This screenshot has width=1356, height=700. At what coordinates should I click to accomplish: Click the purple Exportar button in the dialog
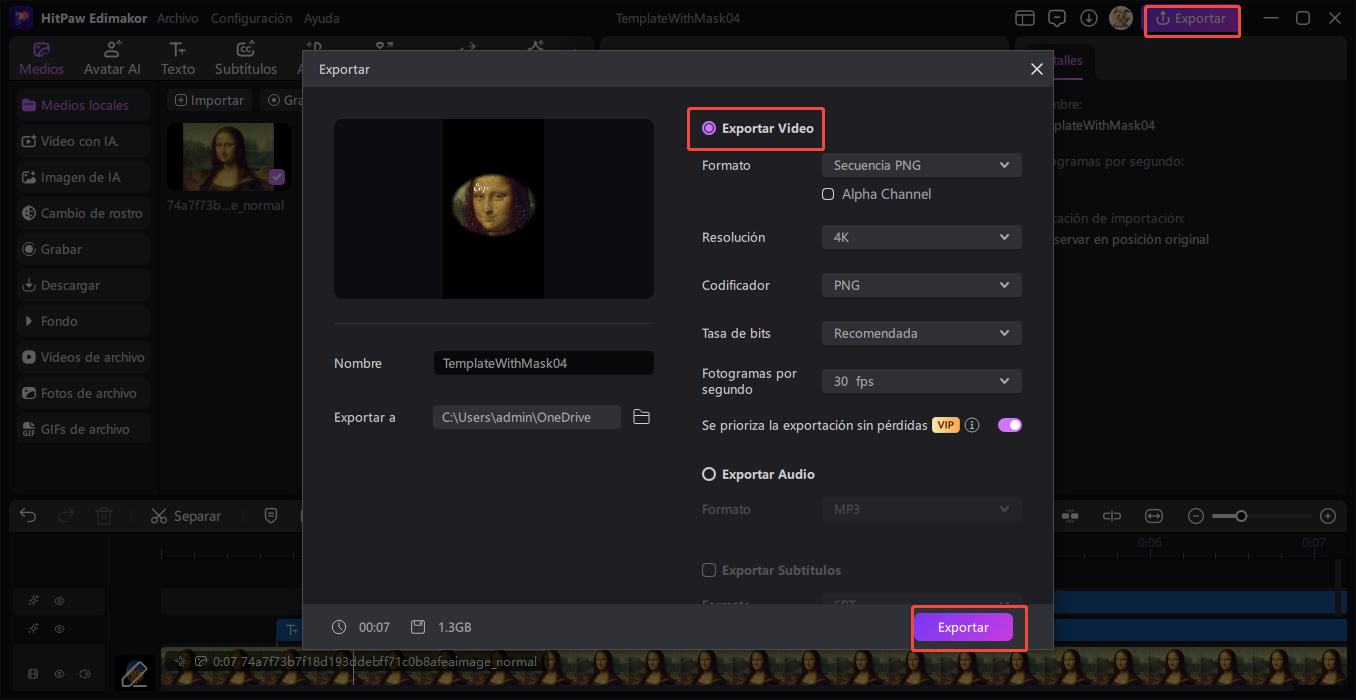963,627
